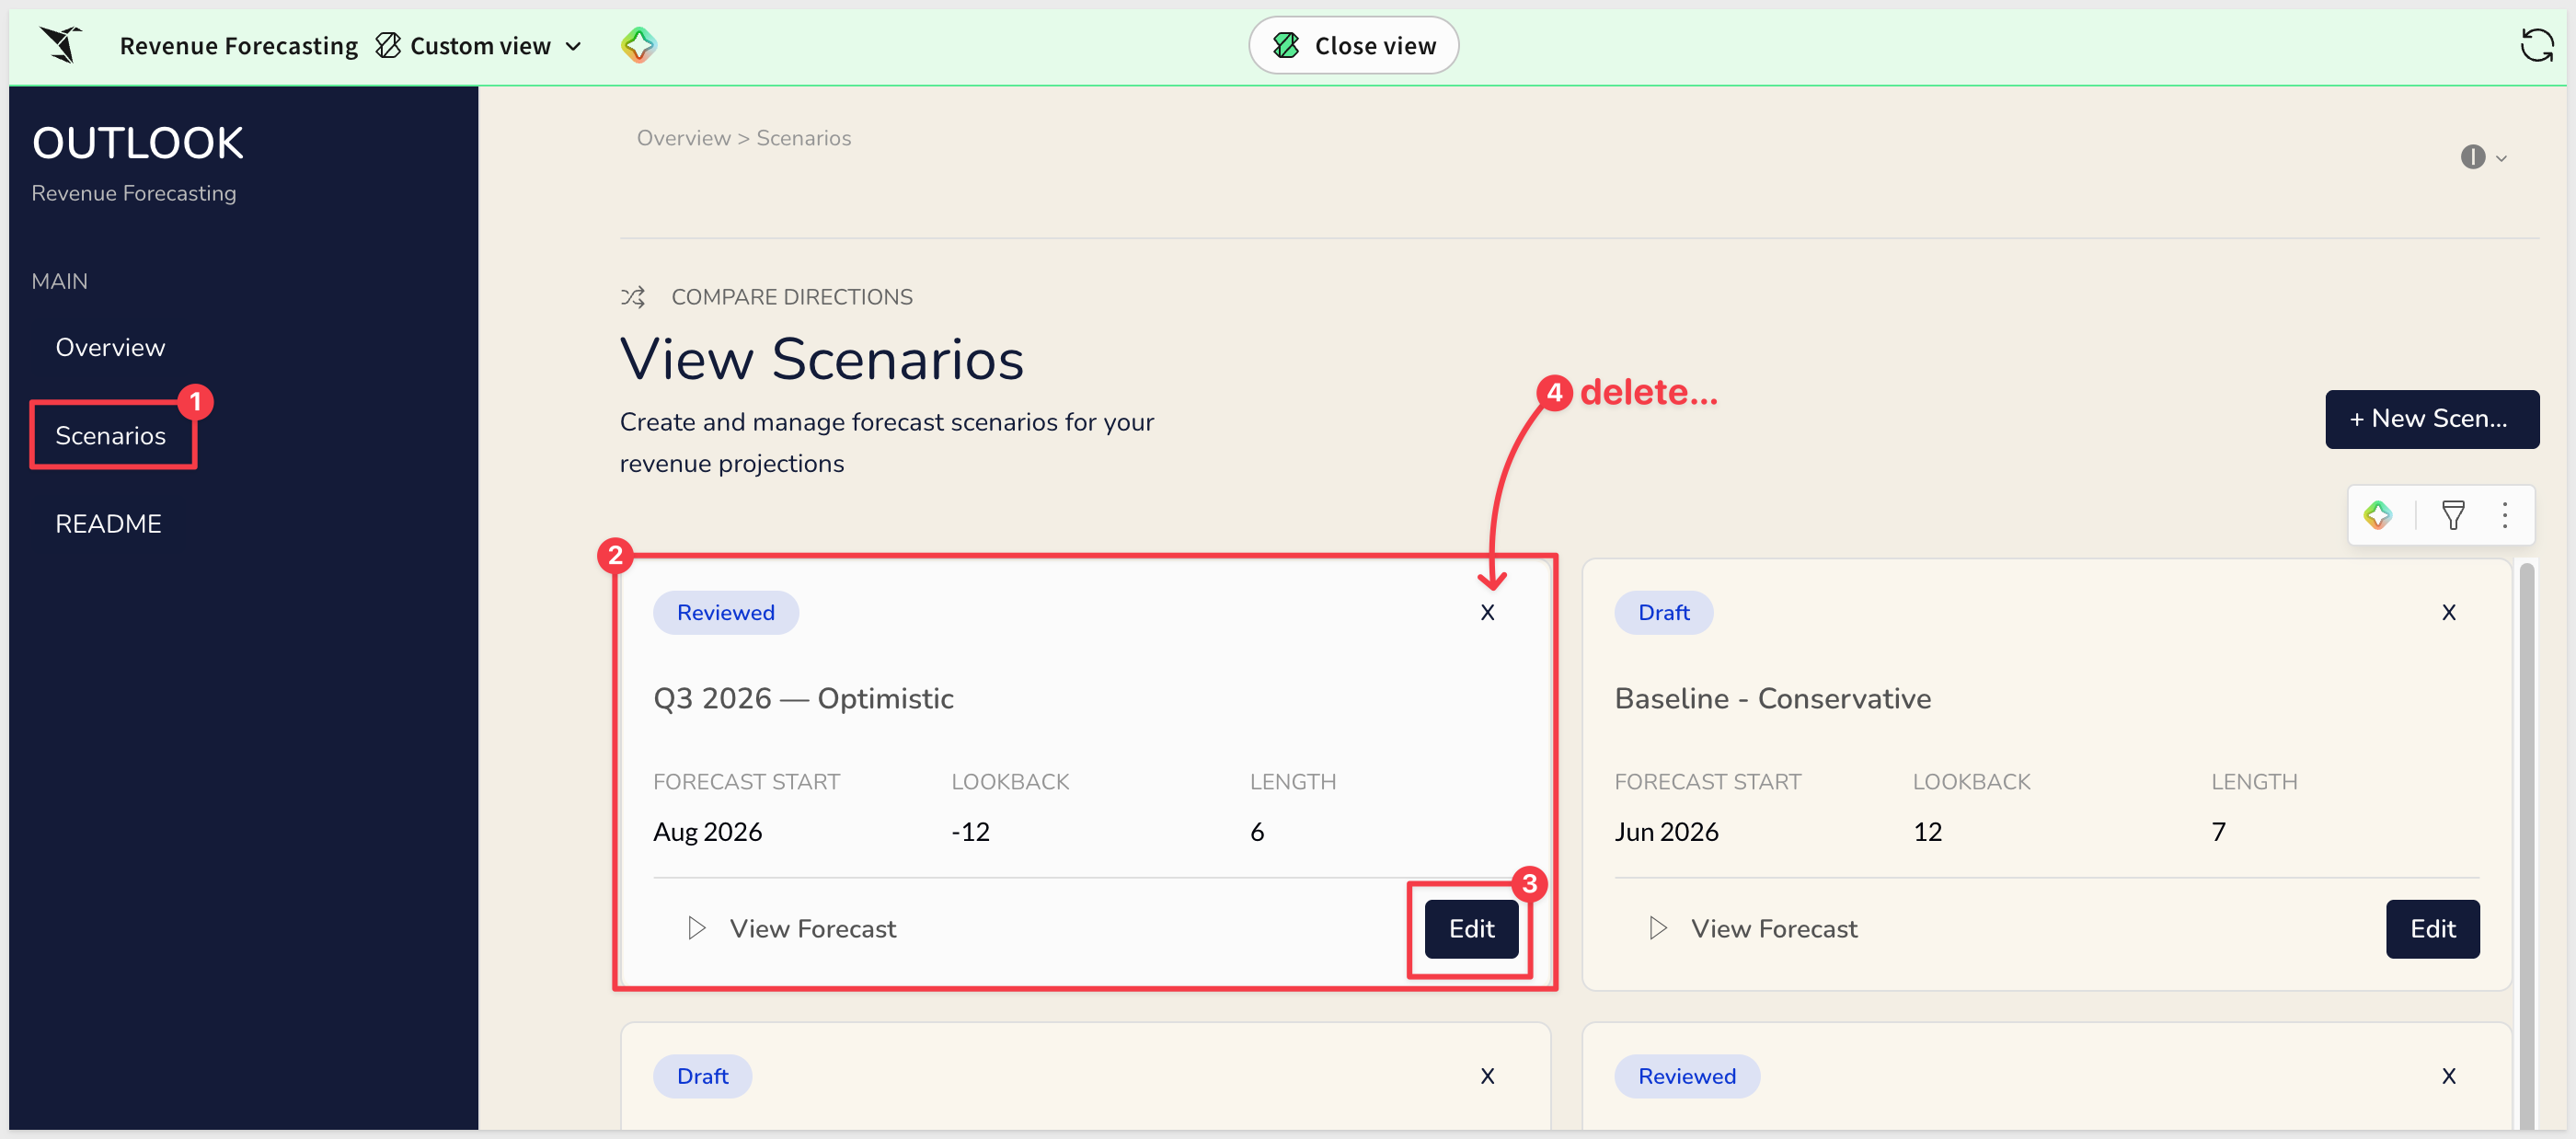Go to Overview in the sidebar
This screenshot has height=1139, width=2576.
click(110, 347)
